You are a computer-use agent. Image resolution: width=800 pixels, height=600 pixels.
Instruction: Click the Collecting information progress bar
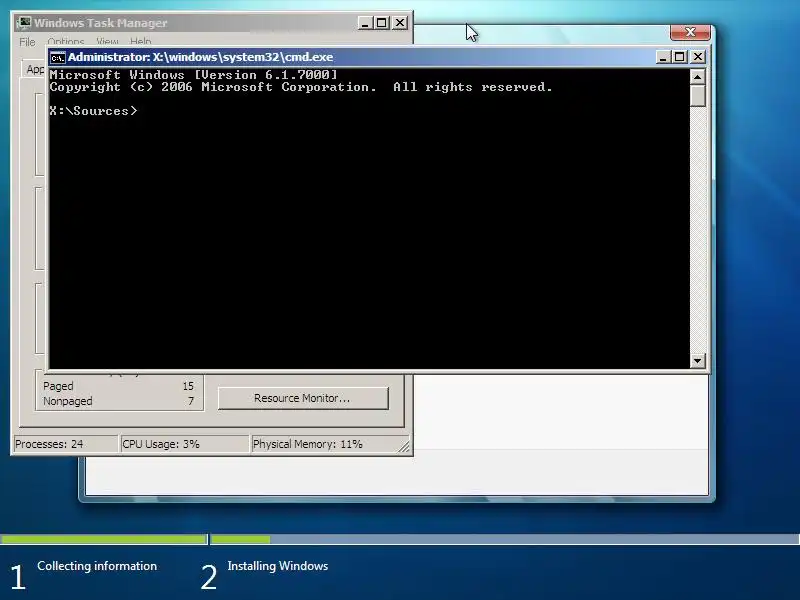[104, 539]
